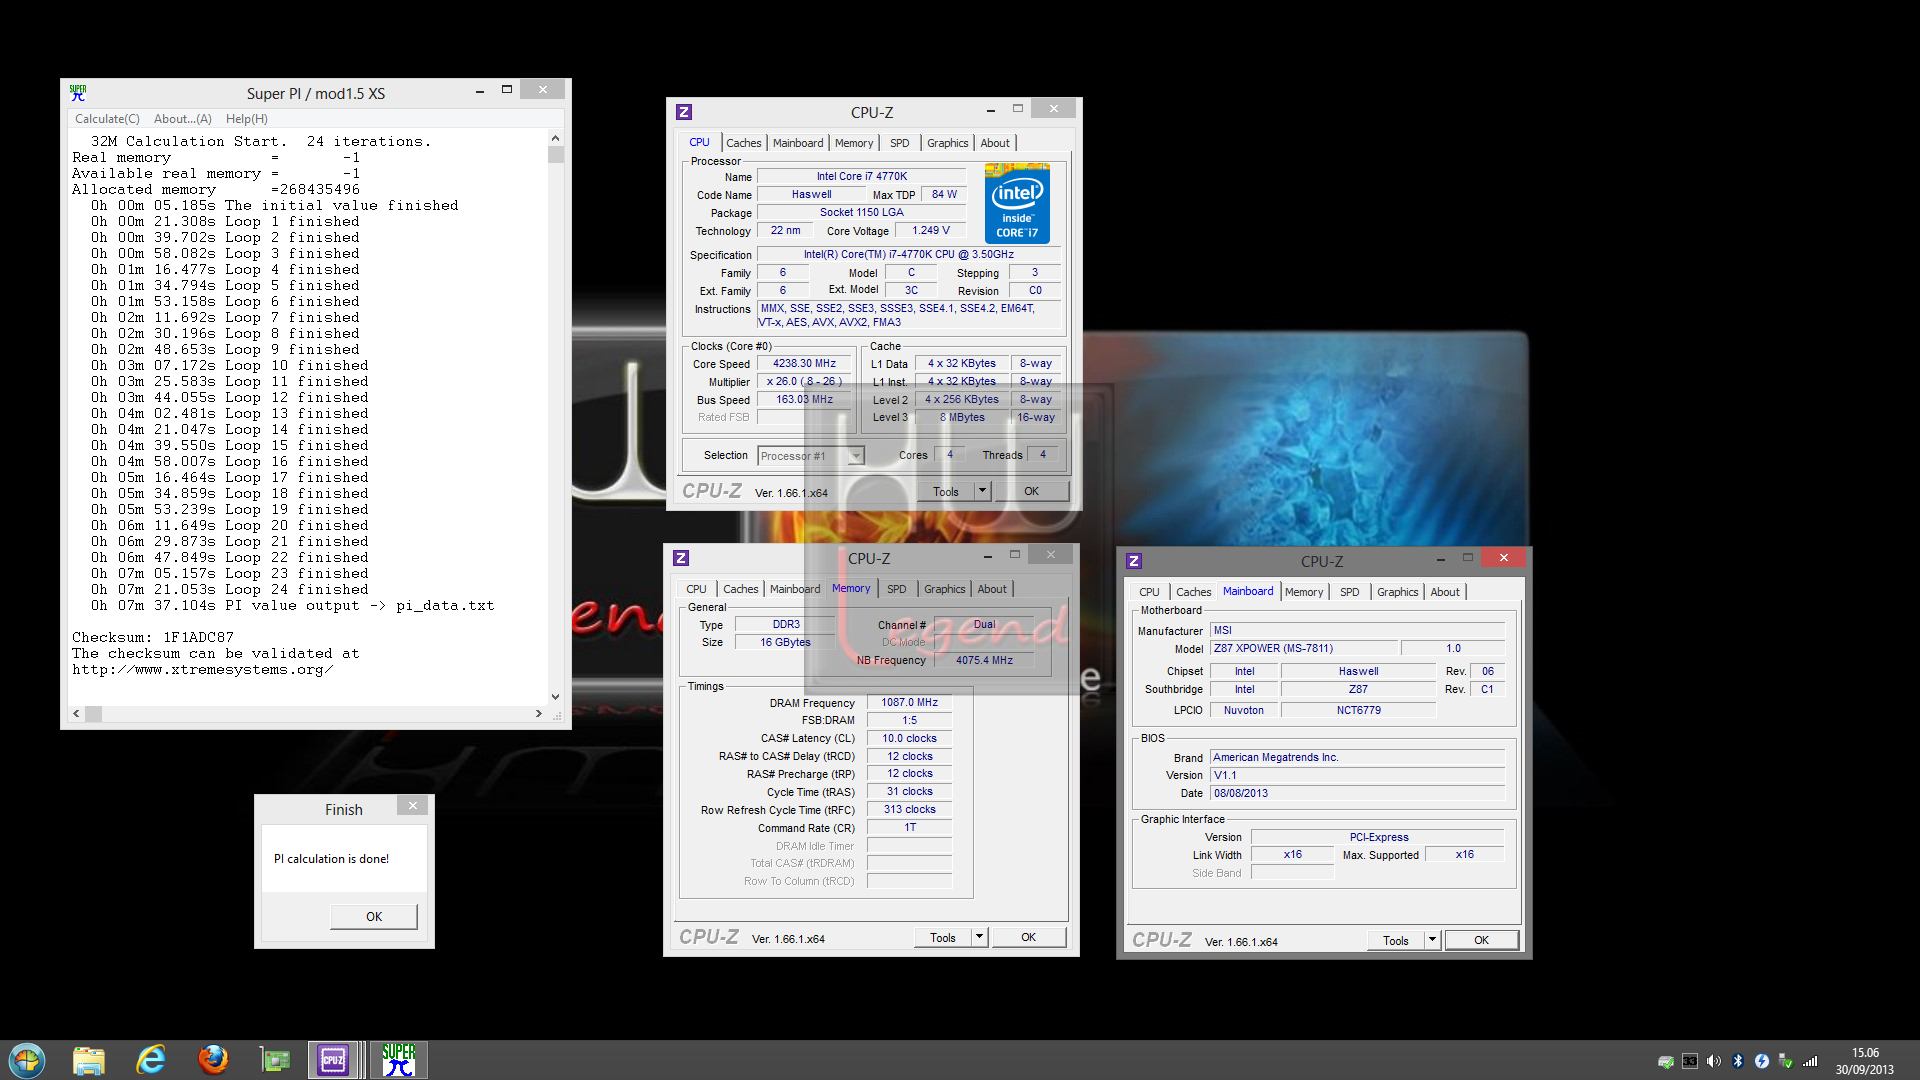
Task: Open Caches tab in Mainboard CPU-Z window
Action: 1193,592
